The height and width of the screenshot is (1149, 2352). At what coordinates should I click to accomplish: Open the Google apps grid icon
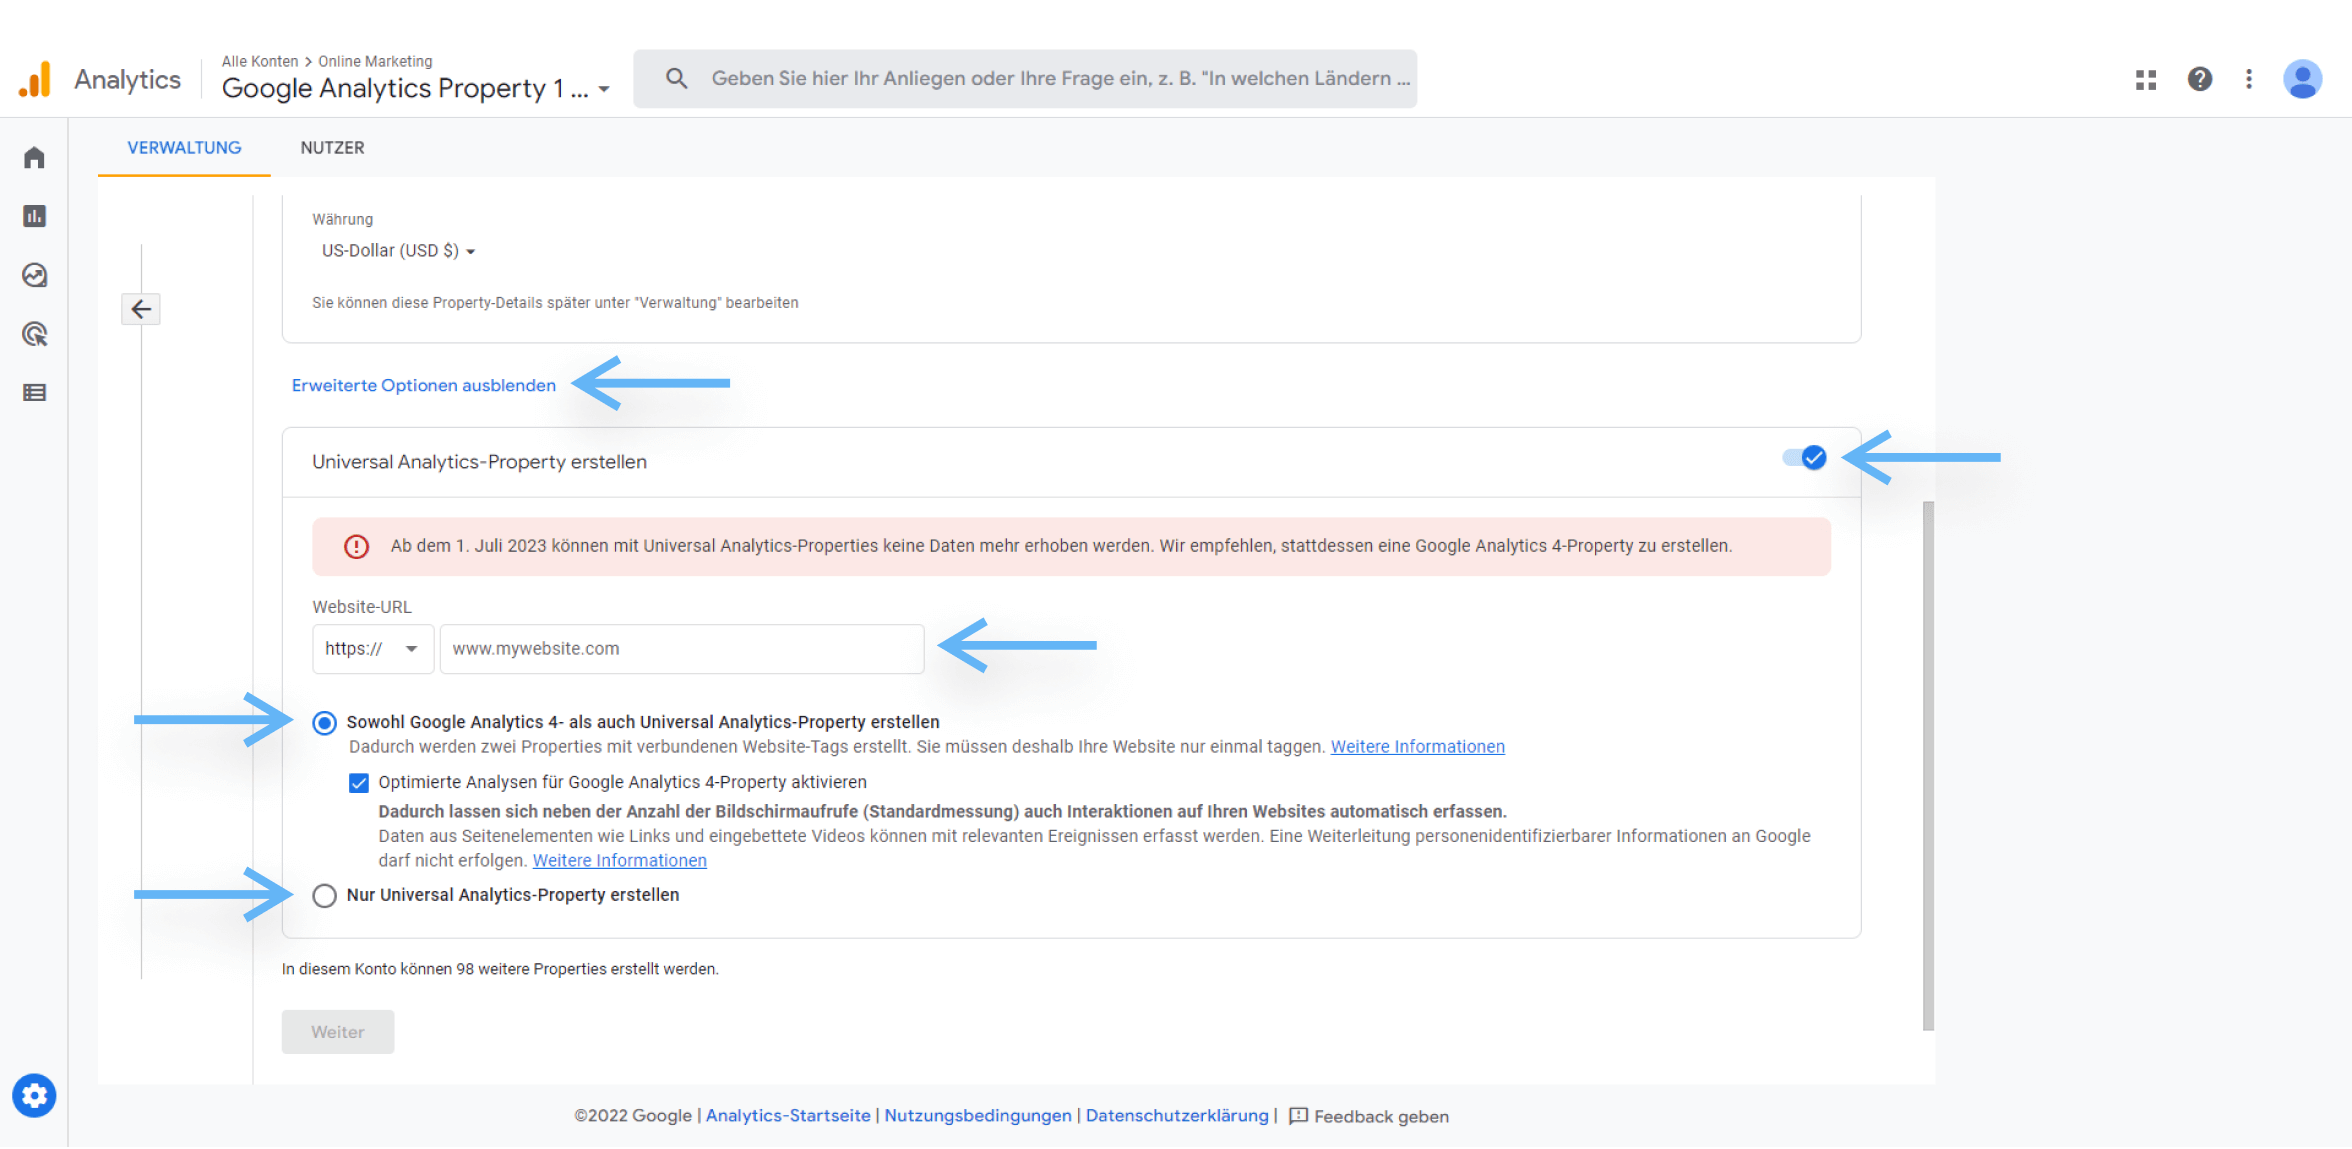point(2146,79)
